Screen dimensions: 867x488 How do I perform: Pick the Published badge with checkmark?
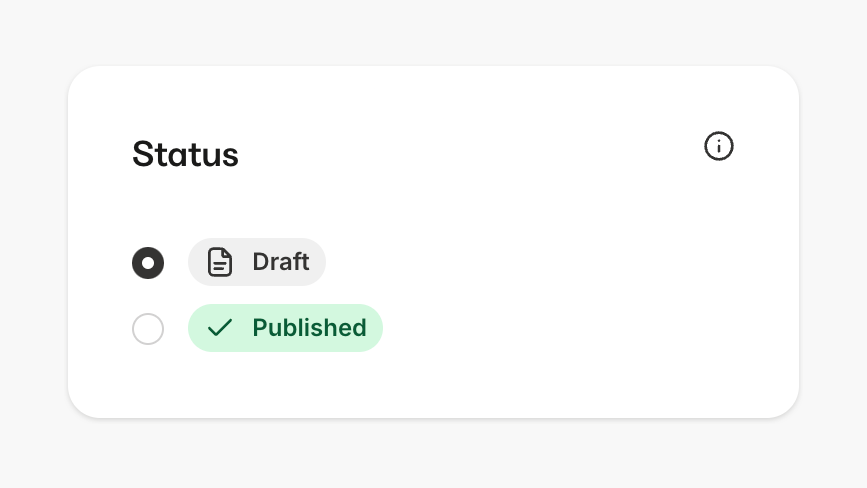pos(285,328)
